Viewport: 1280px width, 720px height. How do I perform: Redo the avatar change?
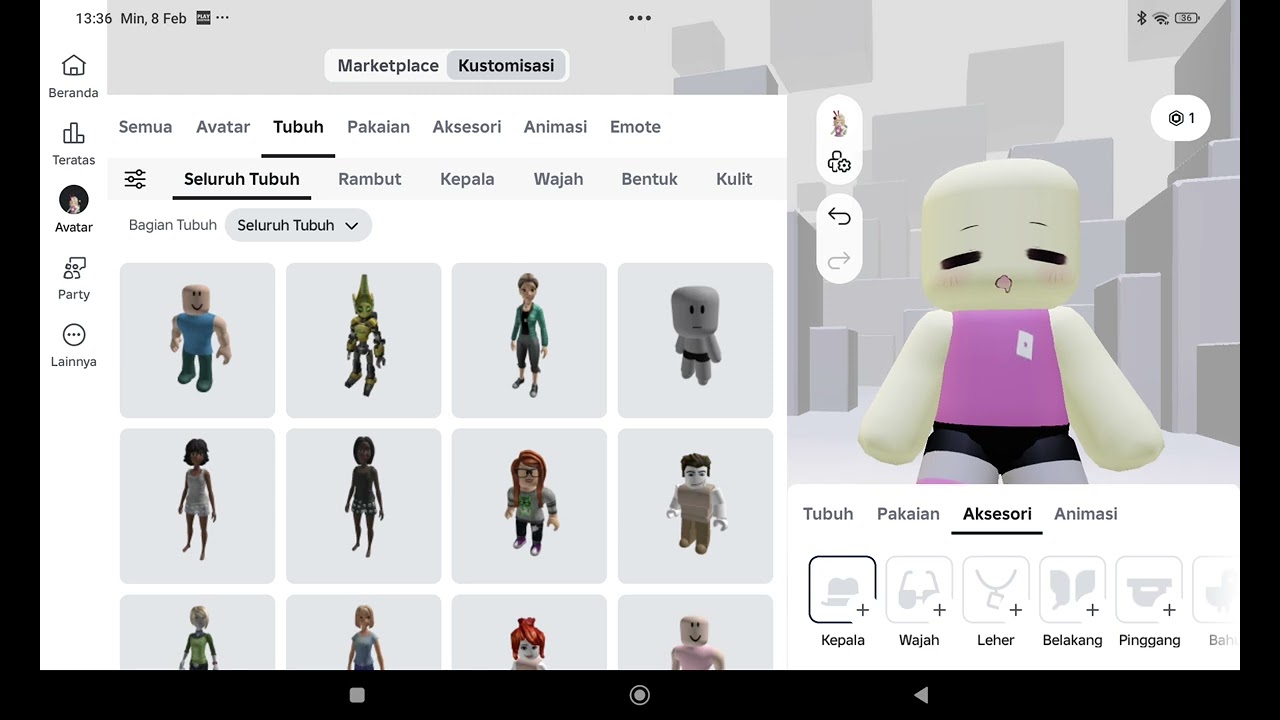(x=839, y=261)
